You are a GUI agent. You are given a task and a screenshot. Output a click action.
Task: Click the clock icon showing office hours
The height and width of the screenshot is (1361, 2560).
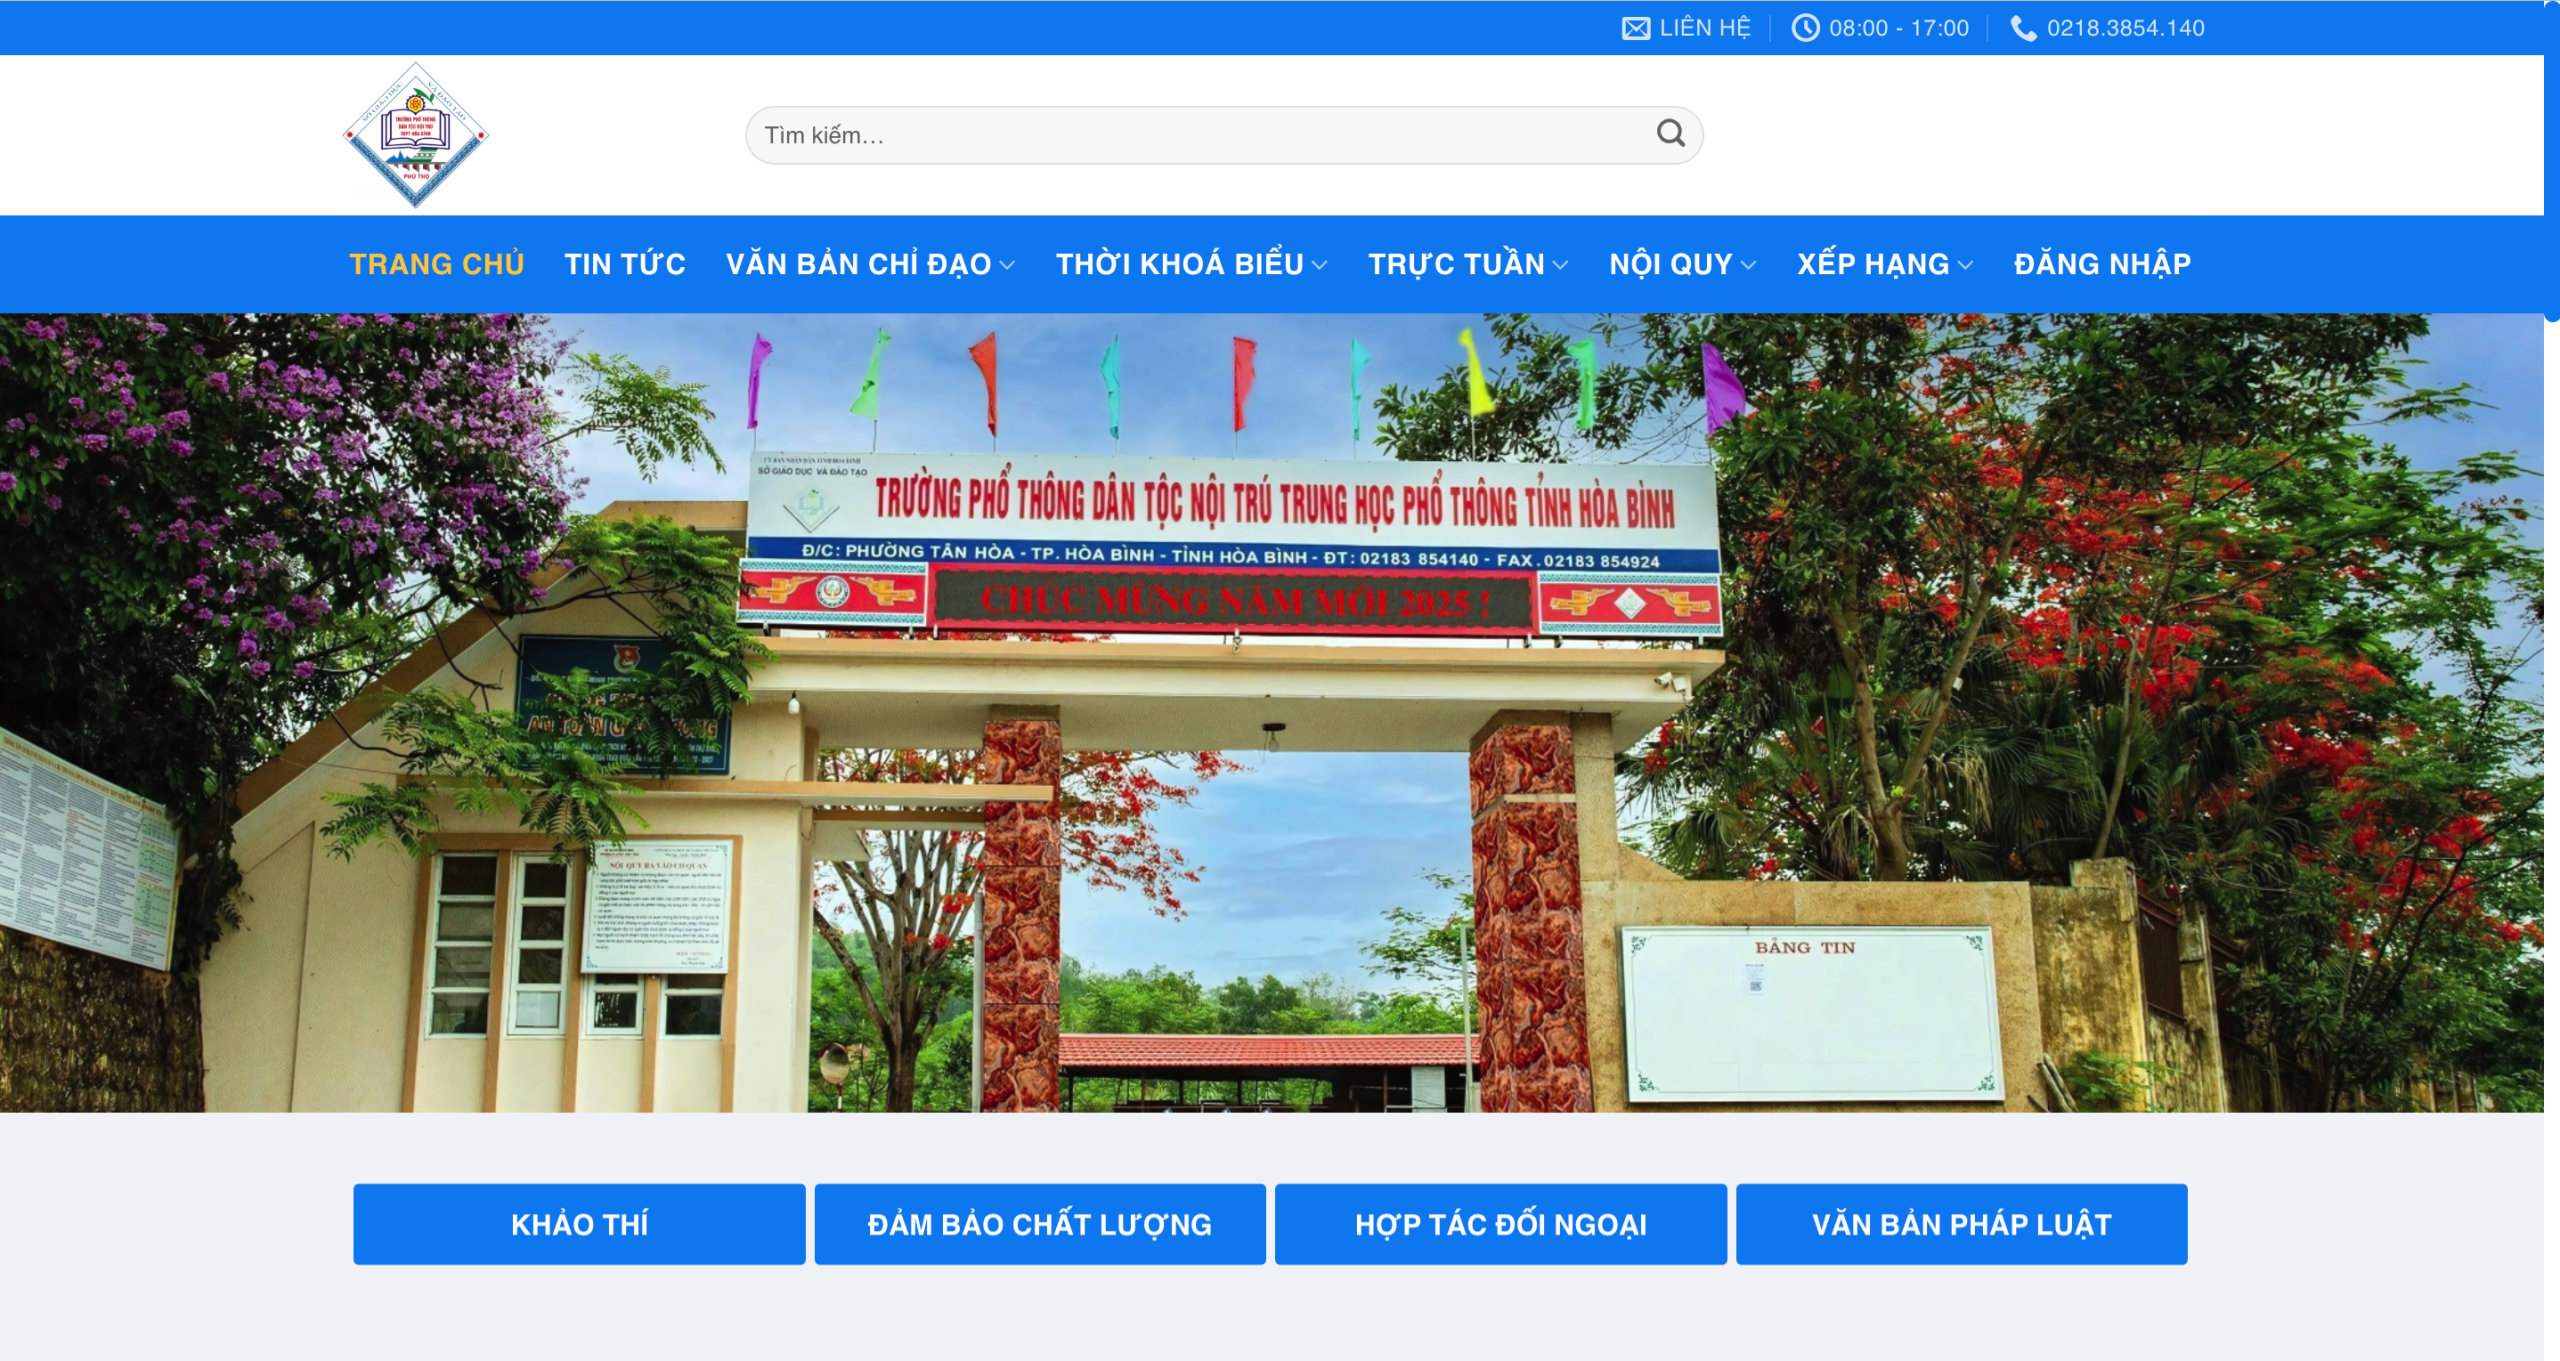1806,27
